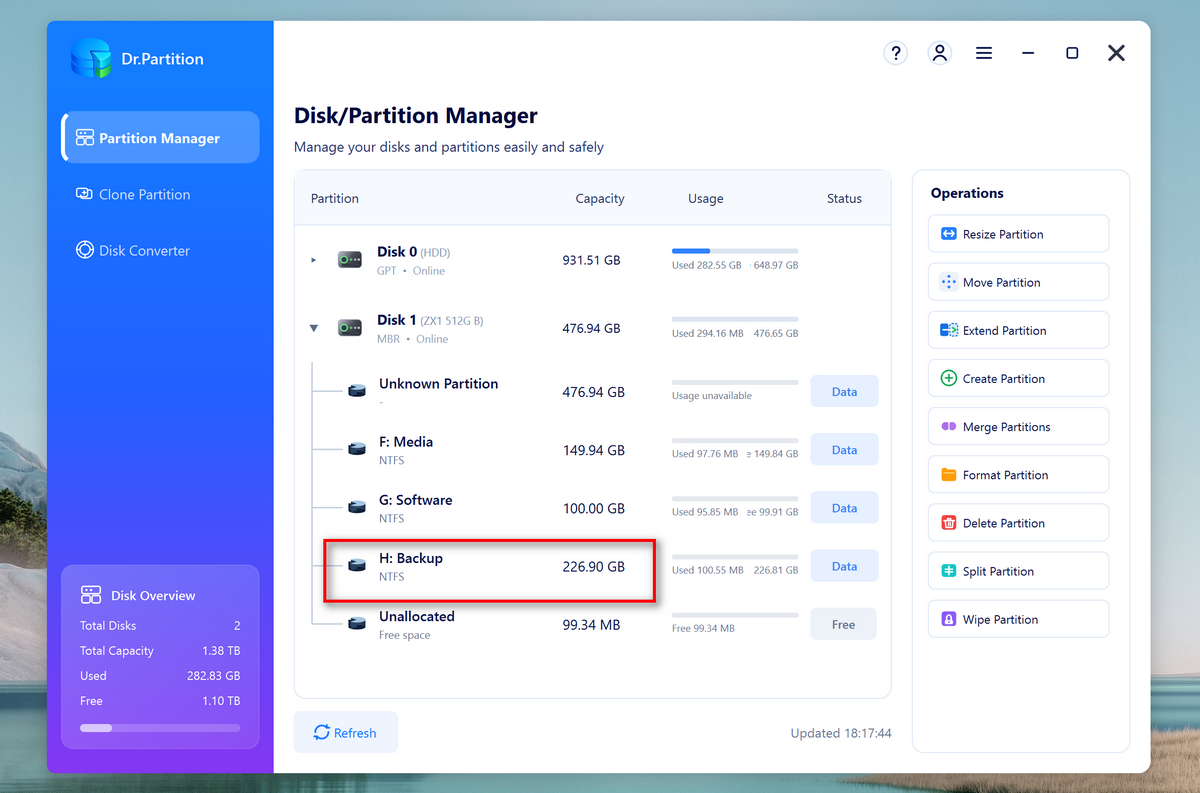The image size is (1200, 793).
Task: Select the G: Software partition name
Action: click(416, 500)
